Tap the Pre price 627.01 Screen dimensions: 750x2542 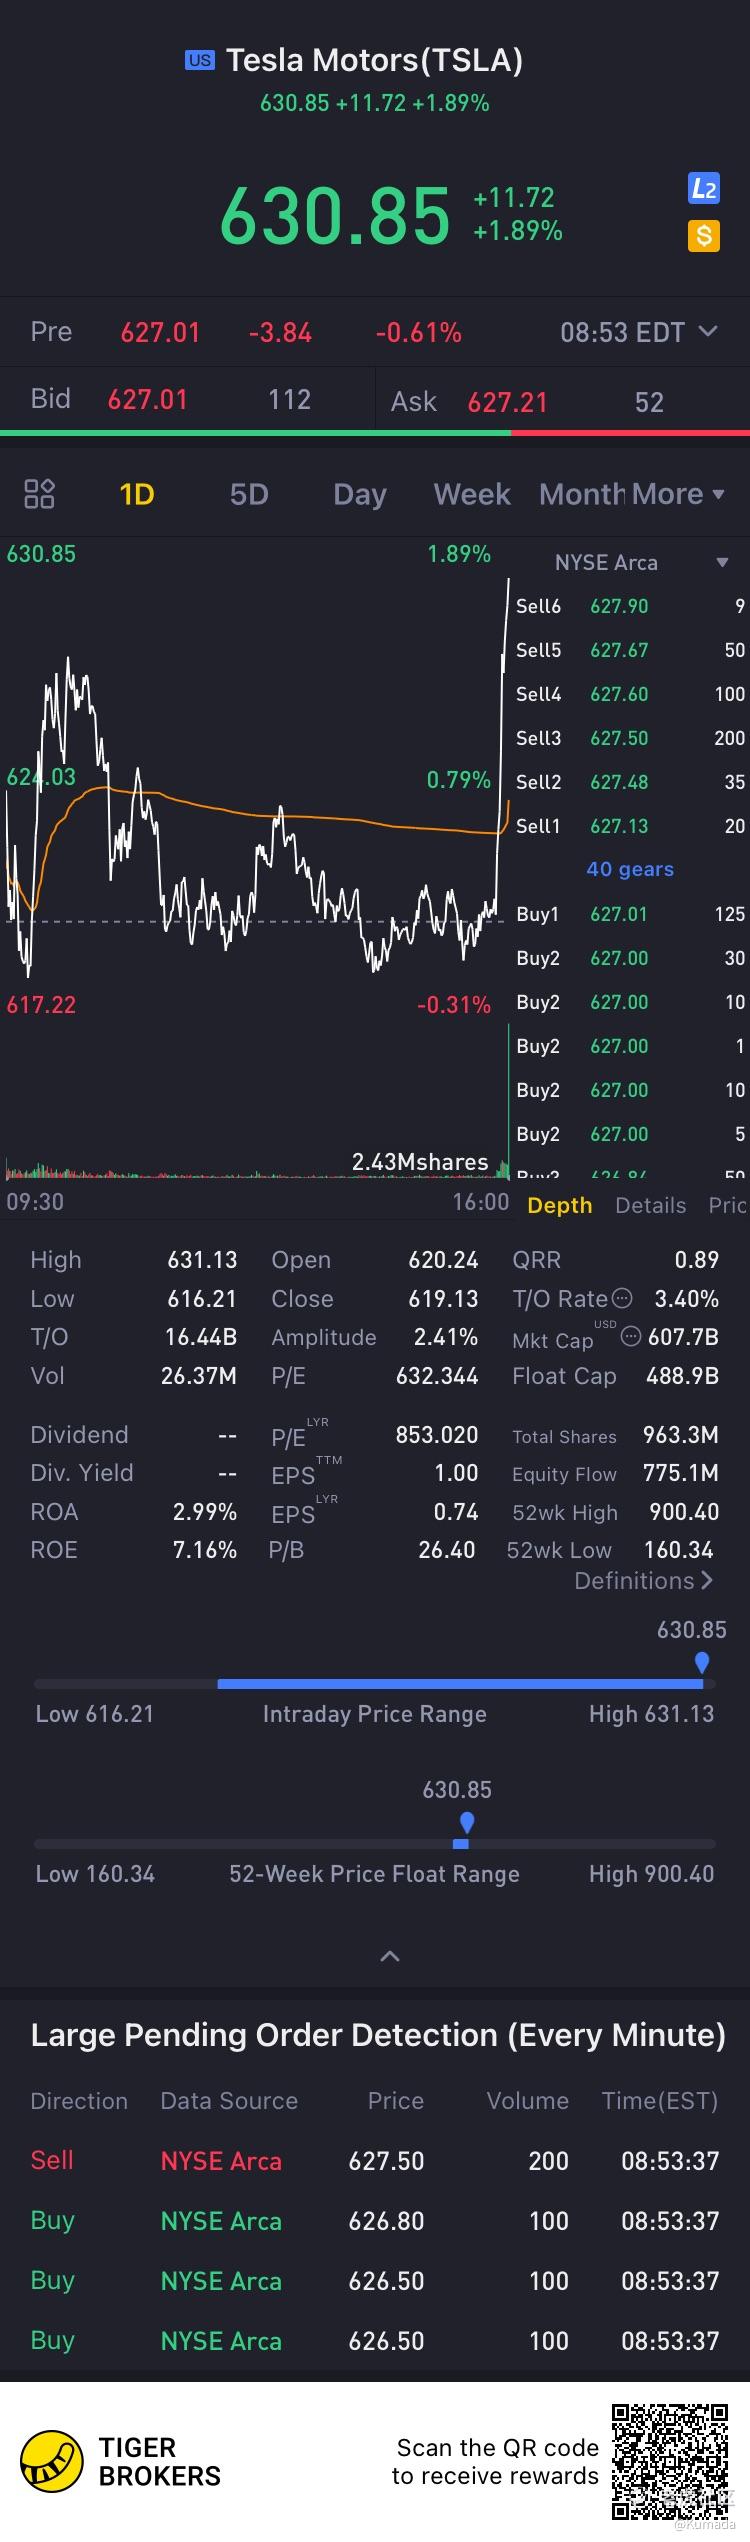(x=160, y=332)
